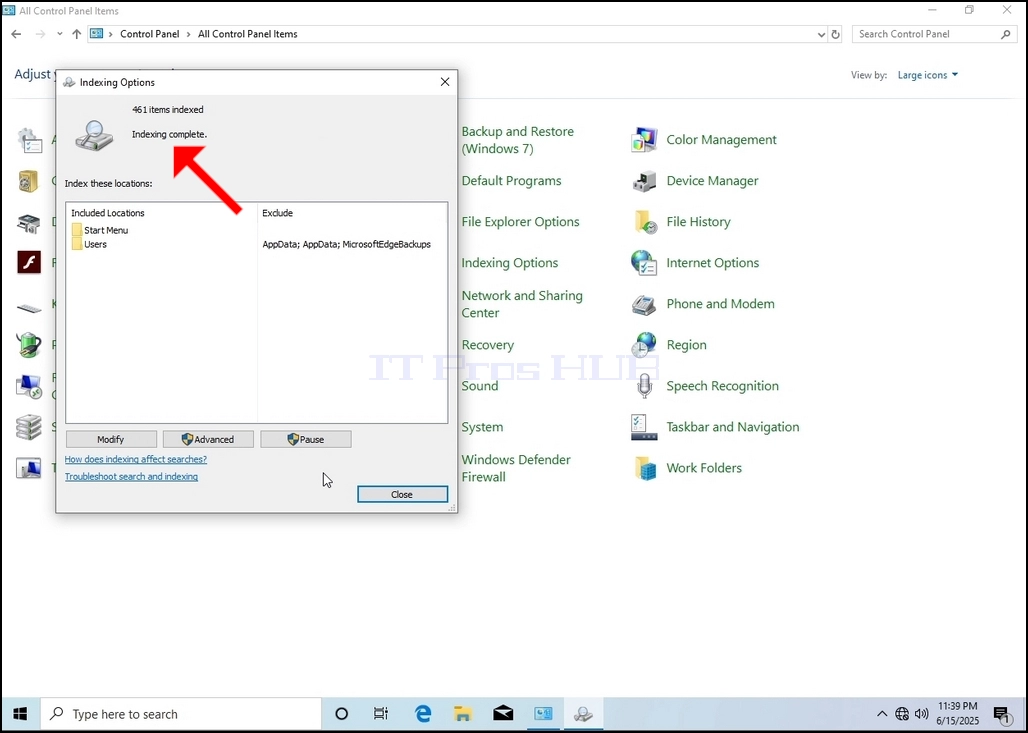This screenshot has height=733, width=1028.
Task: Open Mail app from taskbar
Action: click(503, 714)
